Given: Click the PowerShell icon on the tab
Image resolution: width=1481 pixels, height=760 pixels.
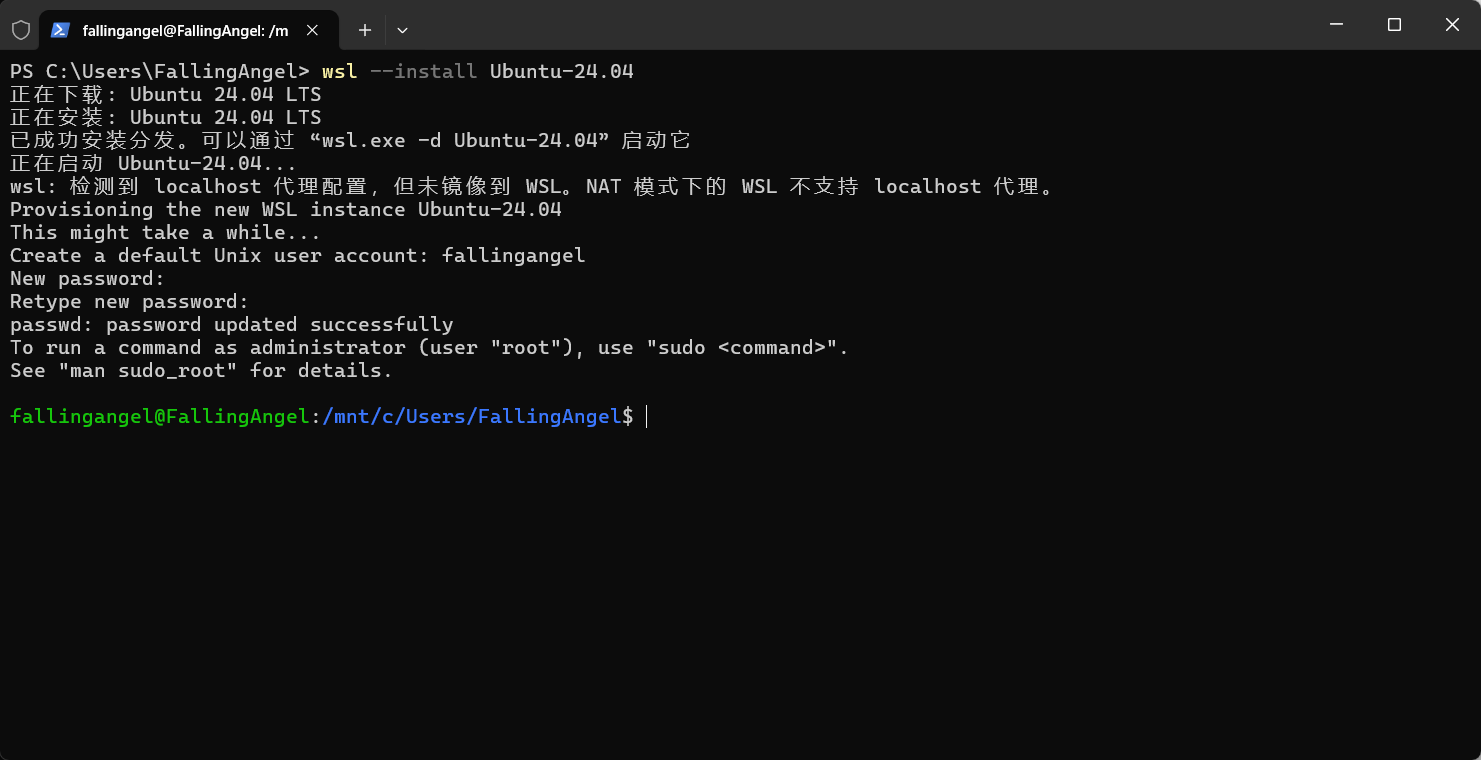Looking at the screenshot, I should point(60,30).
